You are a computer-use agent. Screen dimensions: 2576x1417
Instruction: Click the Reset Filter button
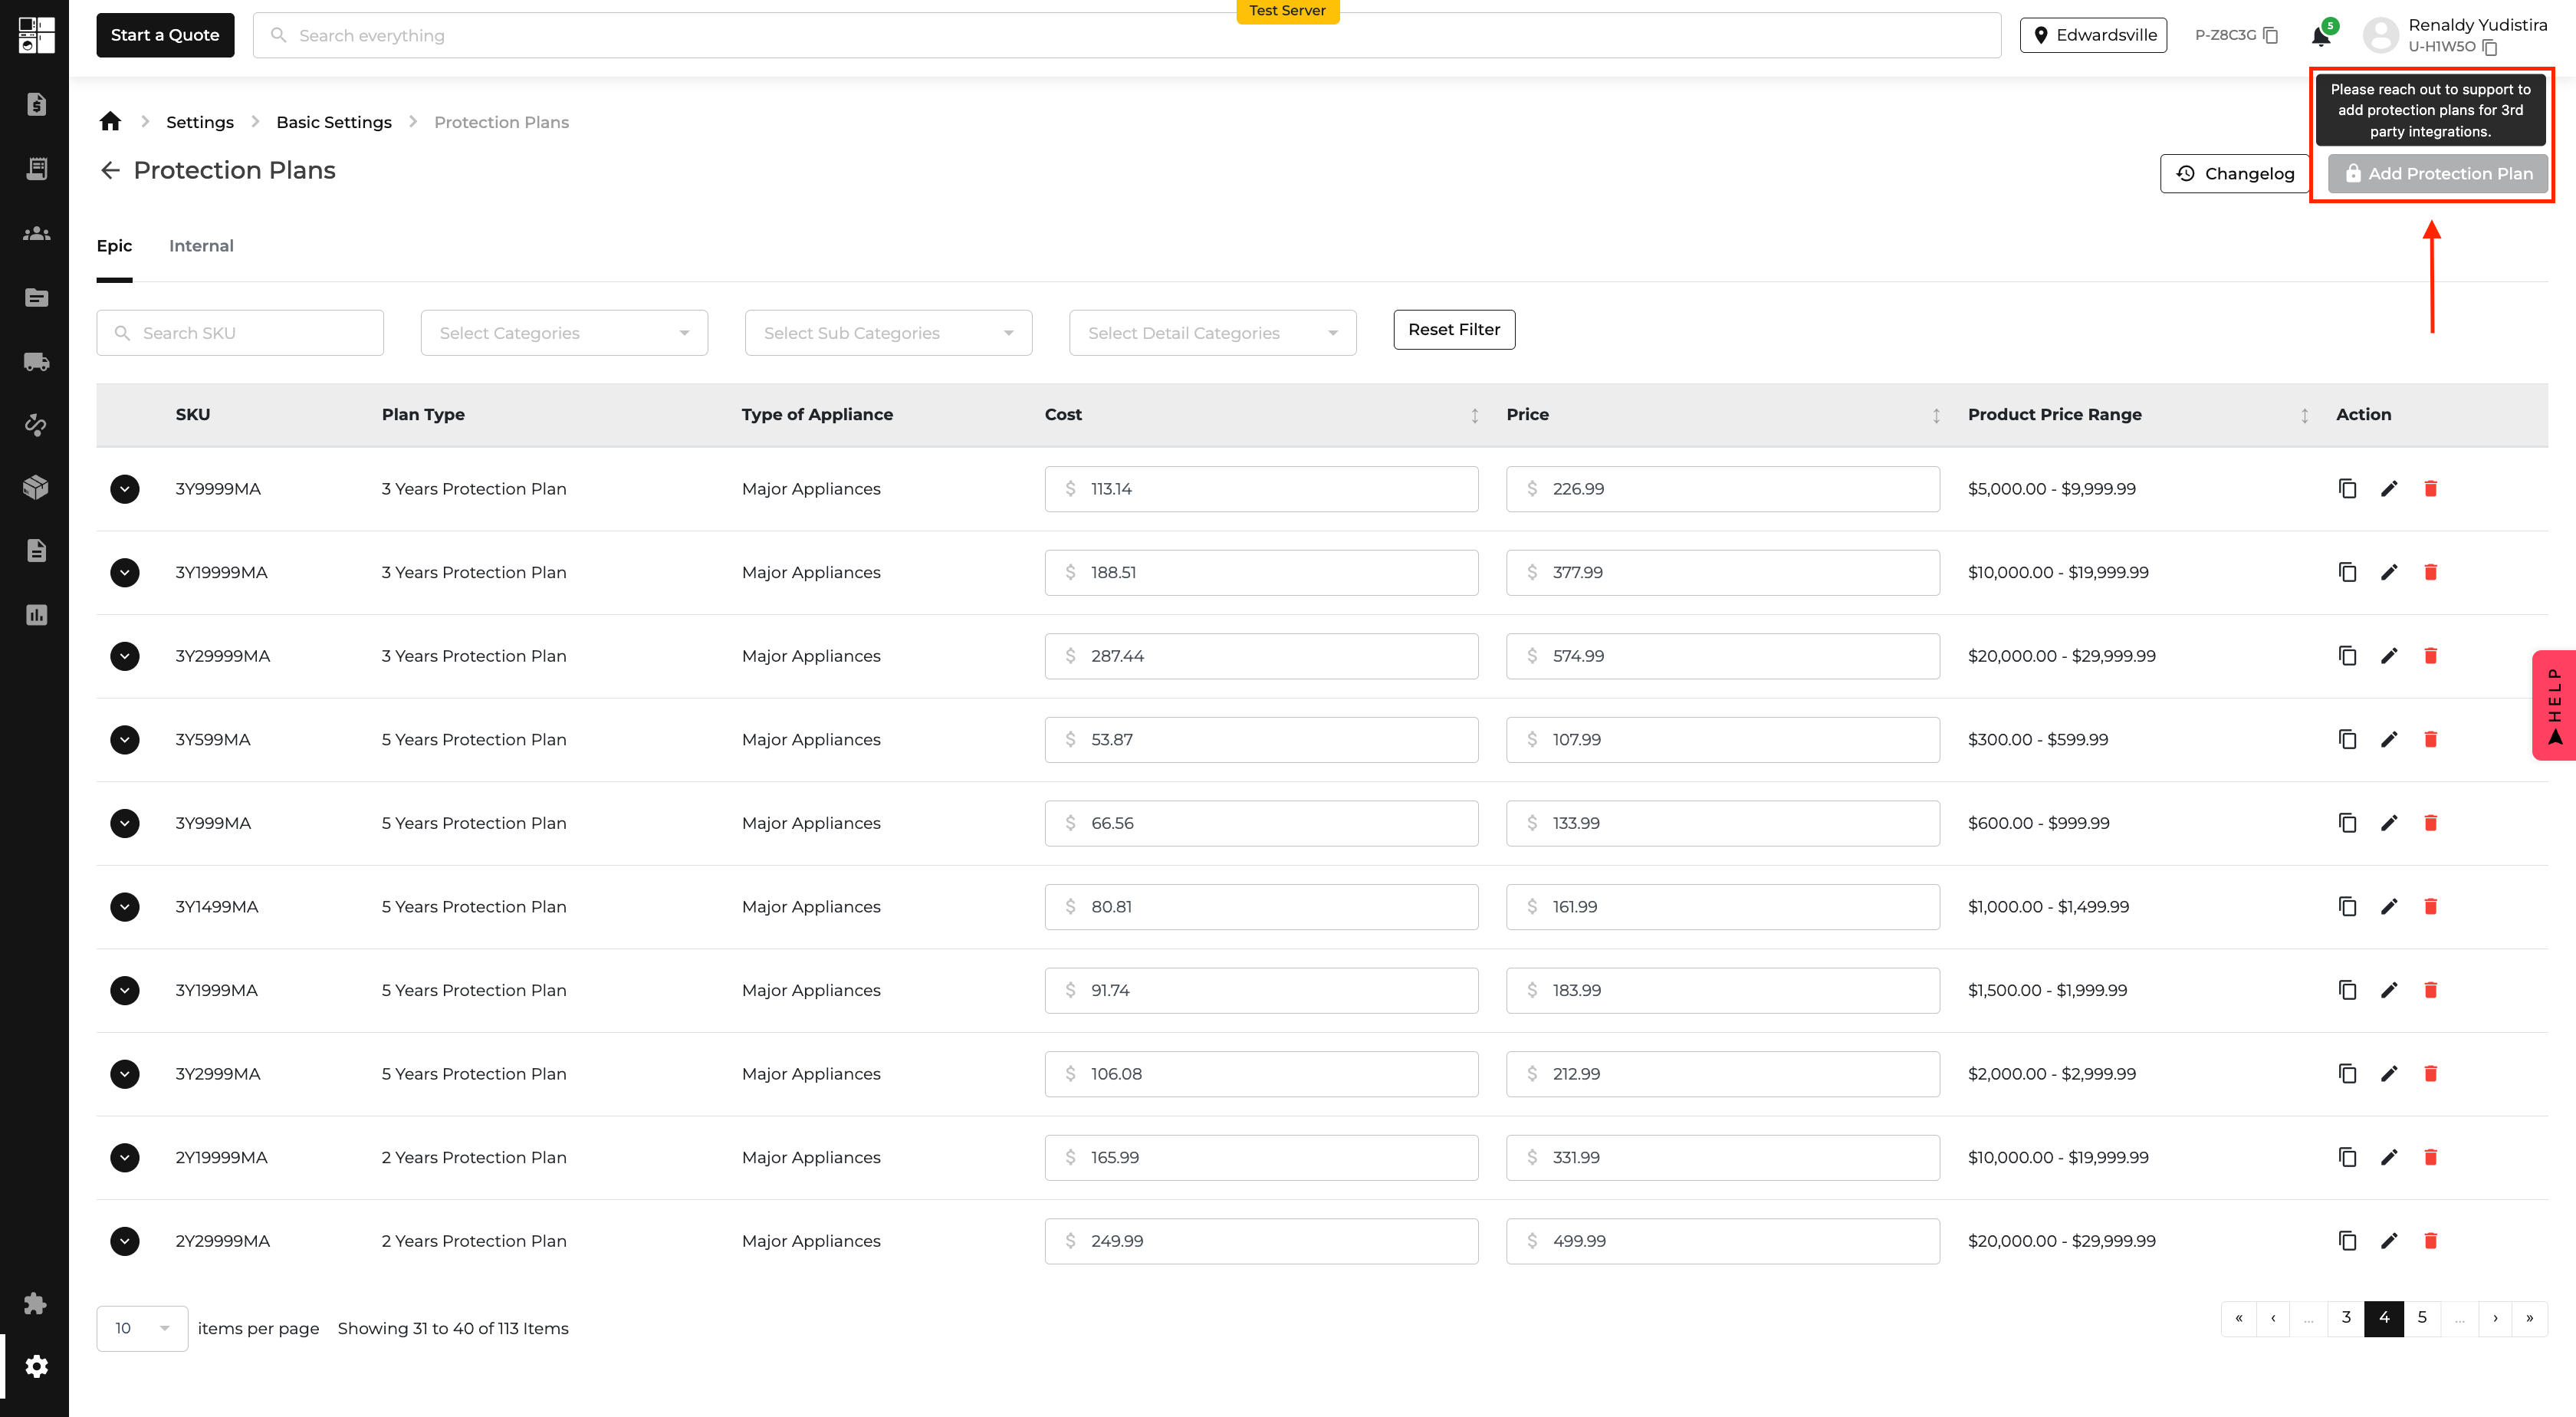click(1454, 330)
